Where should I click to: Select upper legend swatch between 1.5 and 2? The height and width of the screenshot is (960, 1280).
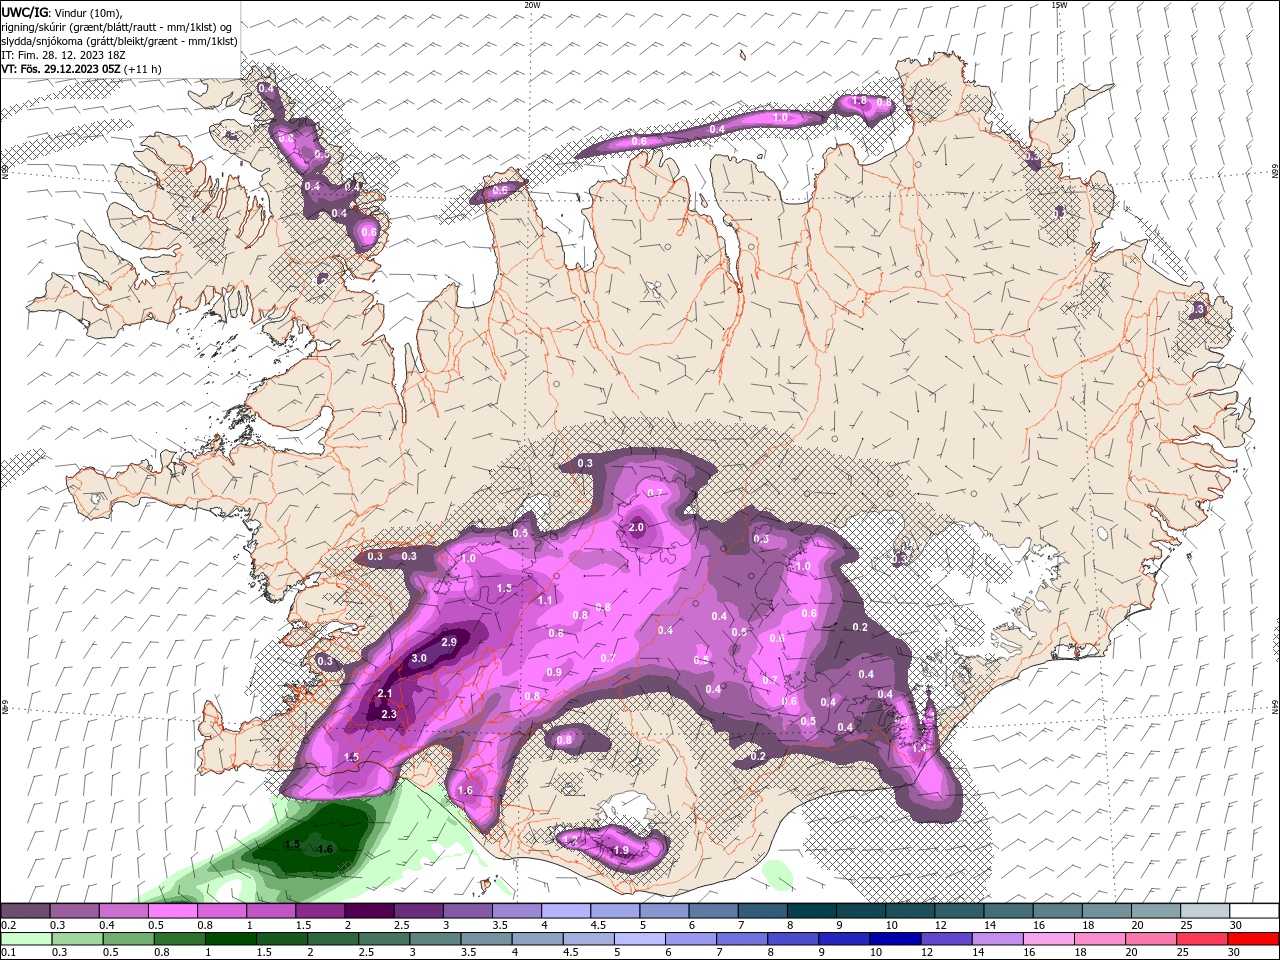point(320,911)
